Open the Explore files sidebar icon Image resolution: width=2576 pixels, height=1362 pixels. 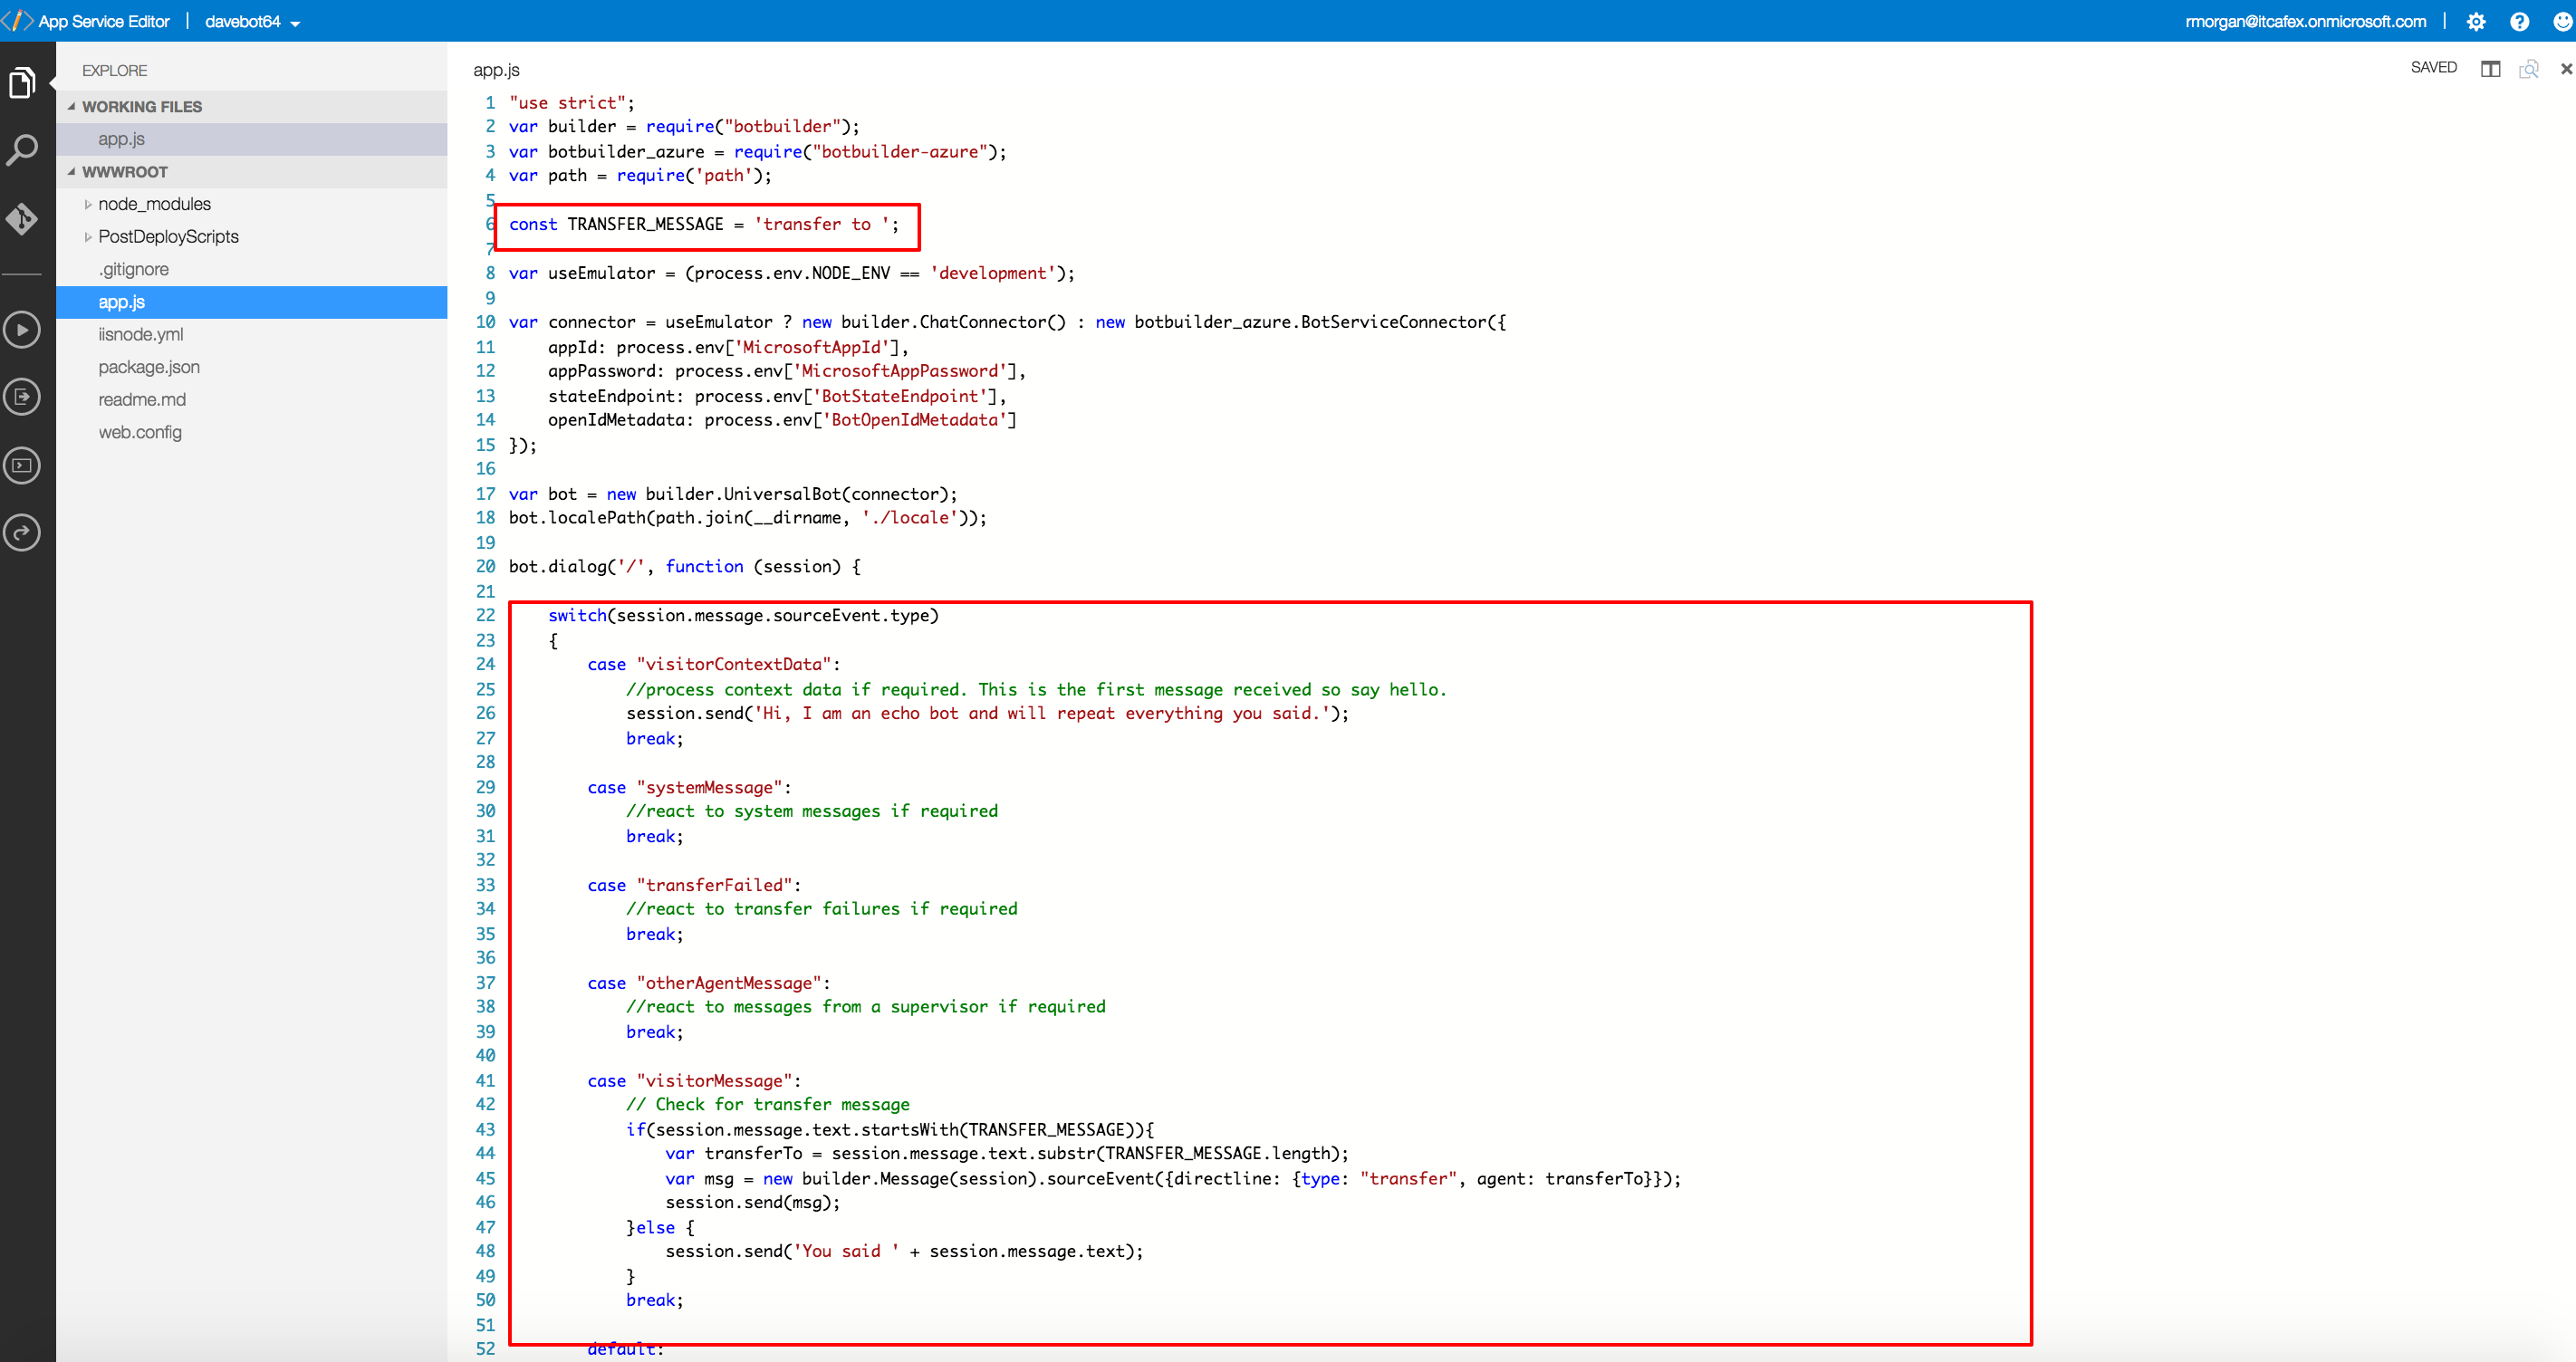point(22,82)
